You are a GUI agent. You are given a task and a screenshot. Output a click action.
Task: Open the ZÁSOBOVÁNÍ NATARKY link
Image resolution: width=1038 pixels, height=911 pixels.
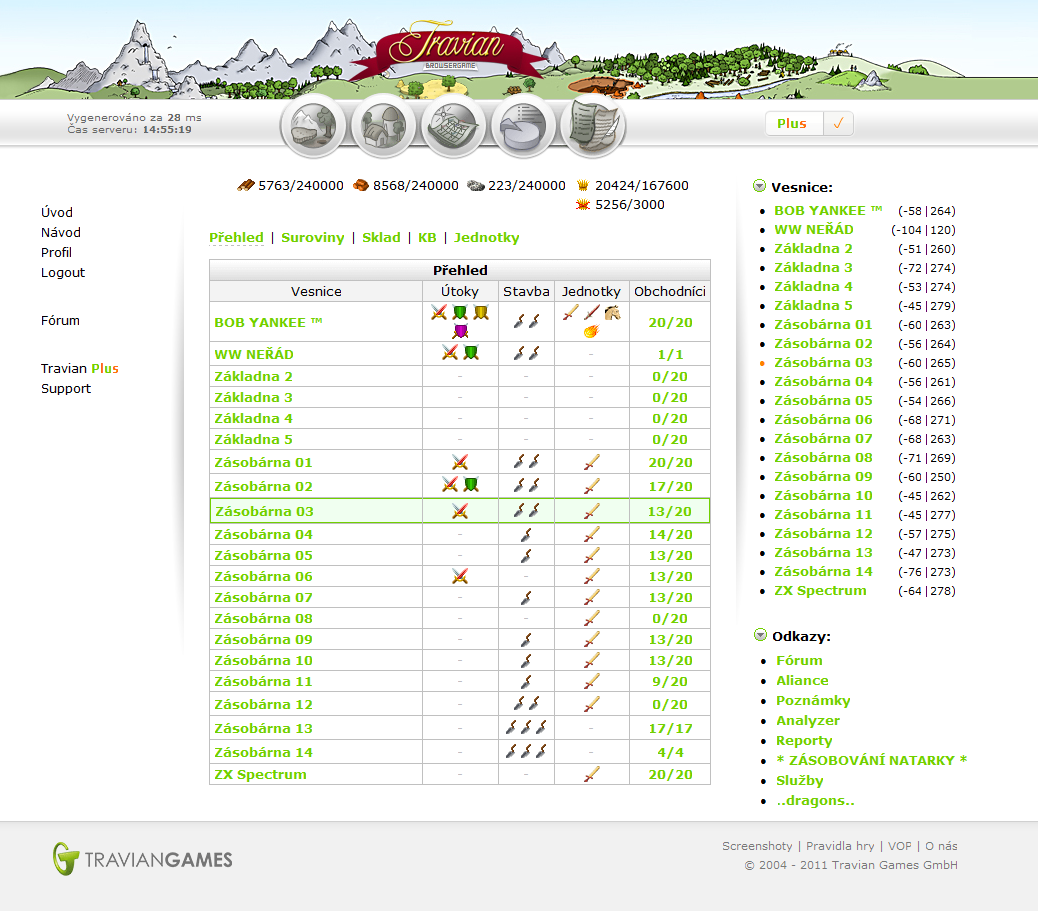pos(871,761)
